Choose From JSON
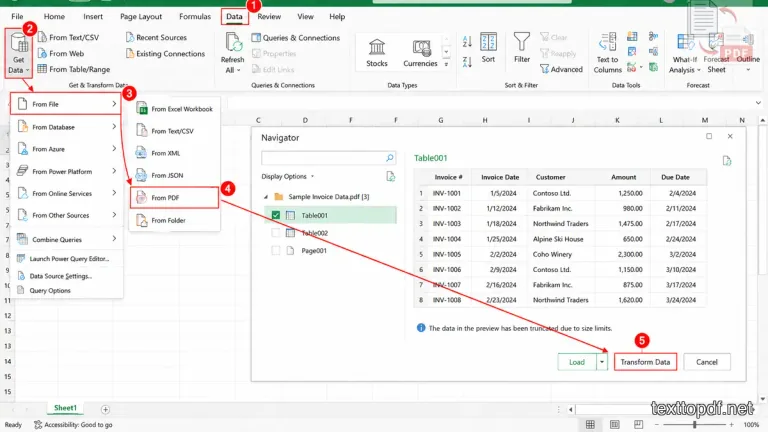Image resolution: width=768 pixels, height=432 pixels. click(x=175, y=175)
